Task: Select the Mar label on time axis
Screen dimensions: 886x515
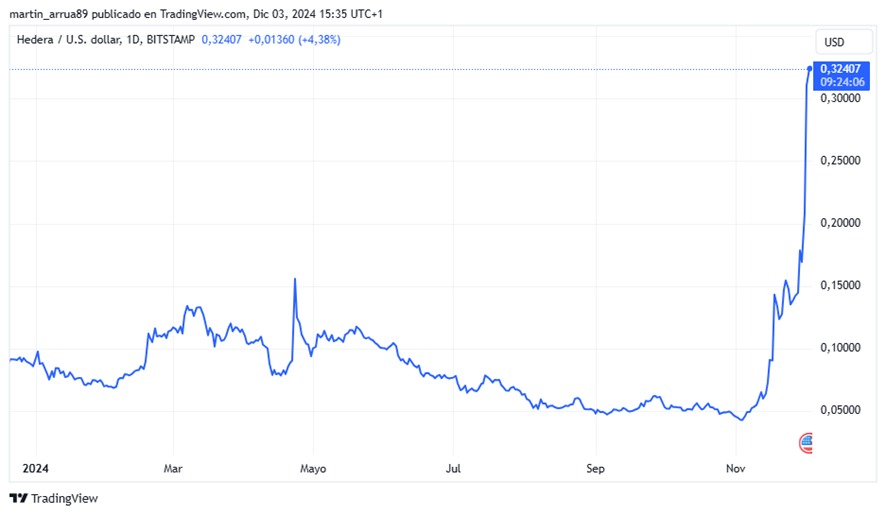Action: (173, 468)
